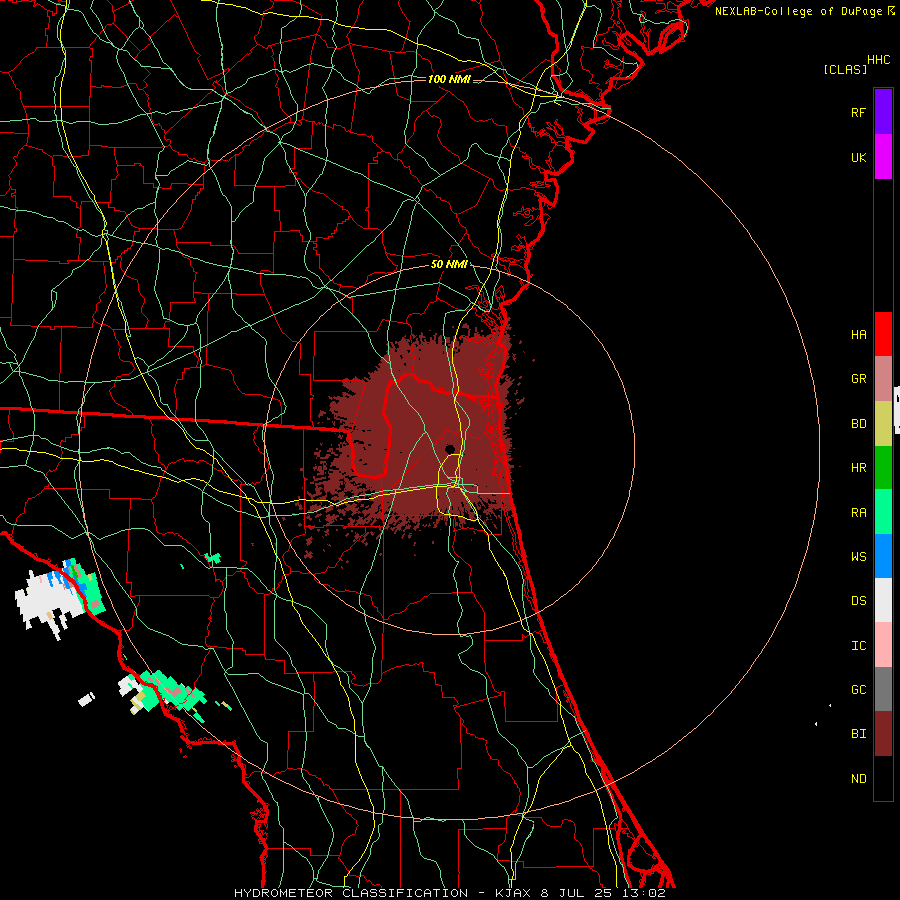Click the BD legend label
Image resolution: width=900 pixels, height=900 pixels.
[x=859, y=424]
